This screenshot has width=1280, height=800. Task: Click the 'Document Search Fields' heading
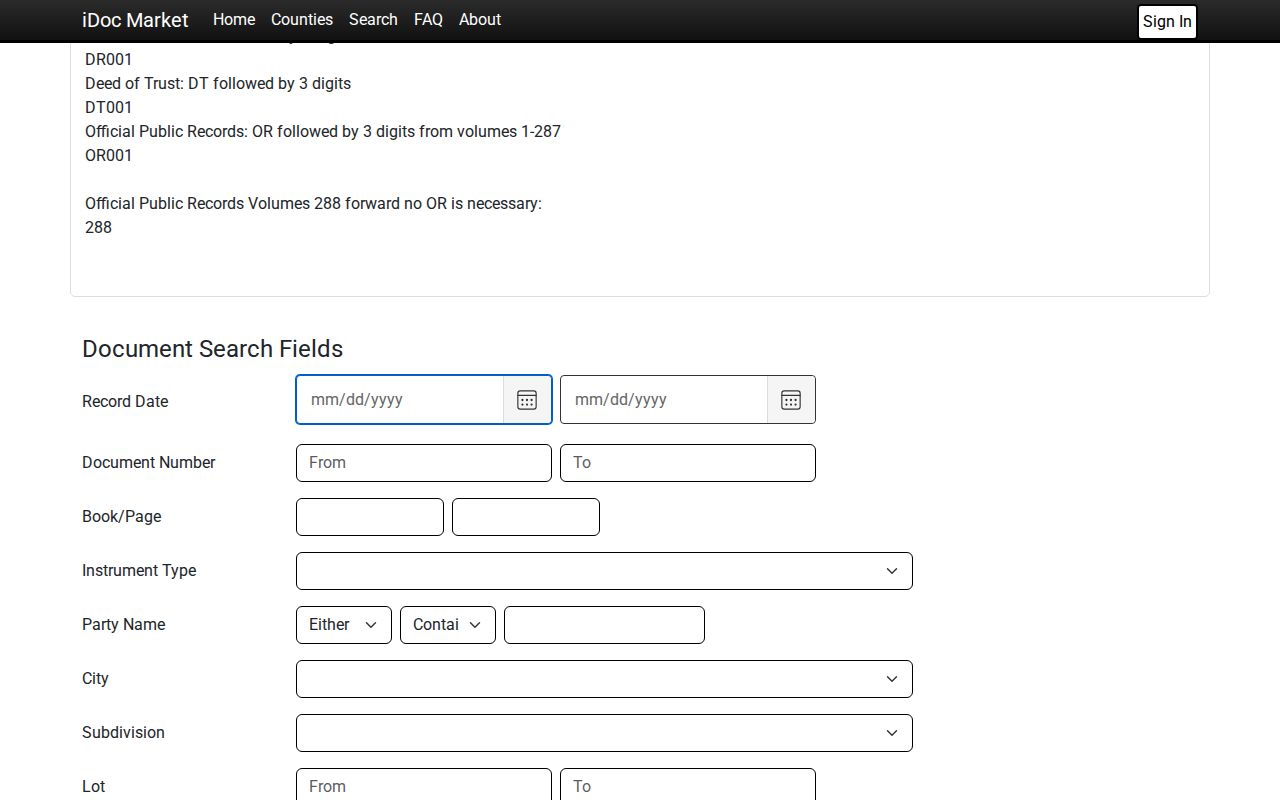(212, 349)
